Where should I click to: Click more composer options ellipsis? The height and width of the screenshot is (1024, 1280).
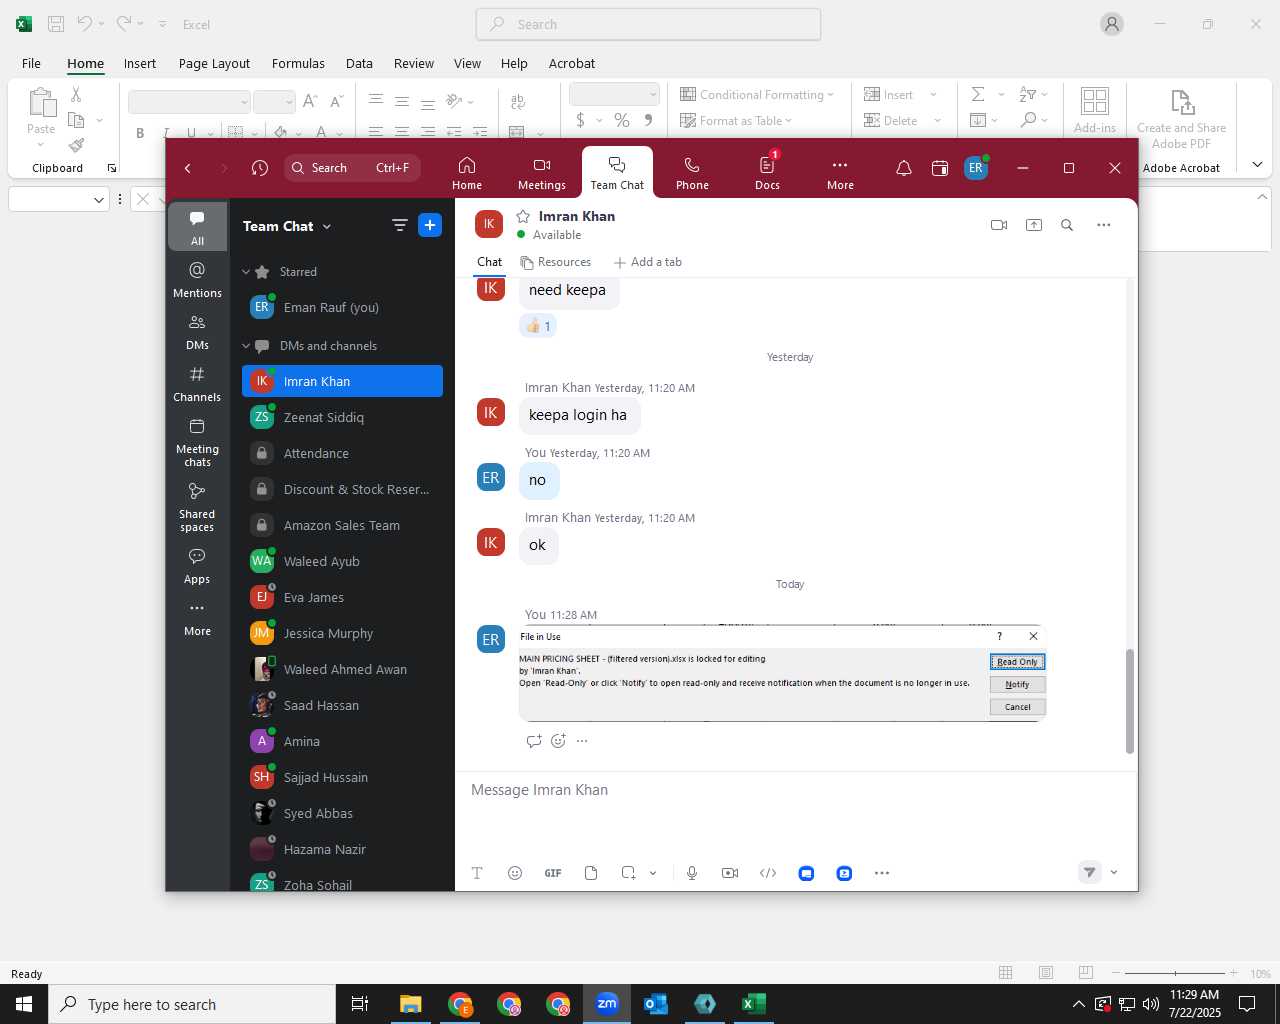pos(882,873)
